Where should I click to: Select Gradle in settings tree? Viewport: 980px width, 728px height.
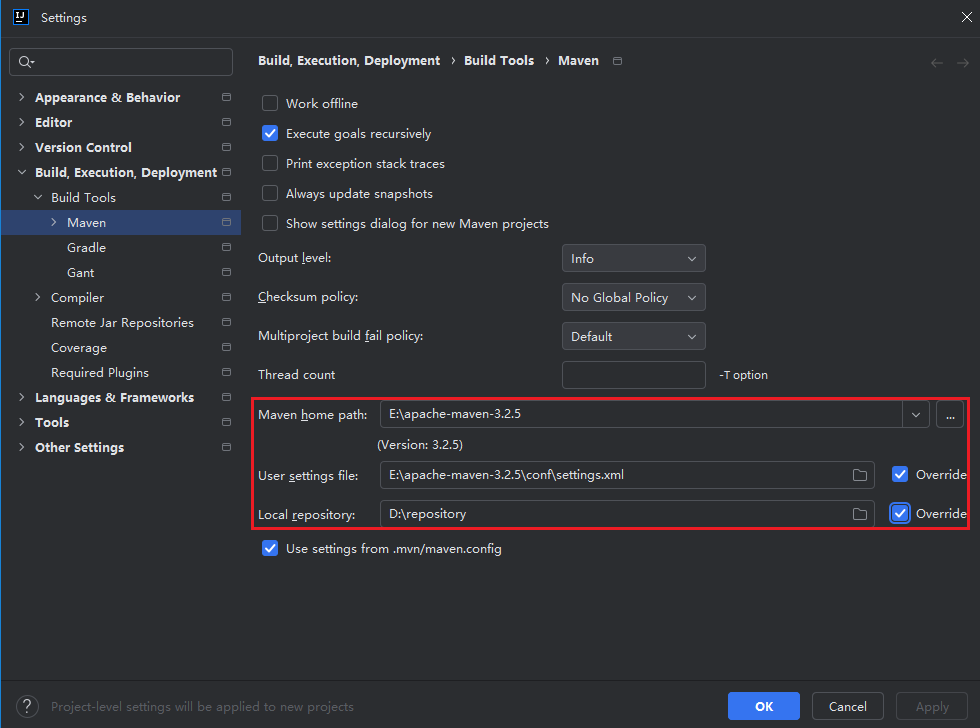coord(86,247)
